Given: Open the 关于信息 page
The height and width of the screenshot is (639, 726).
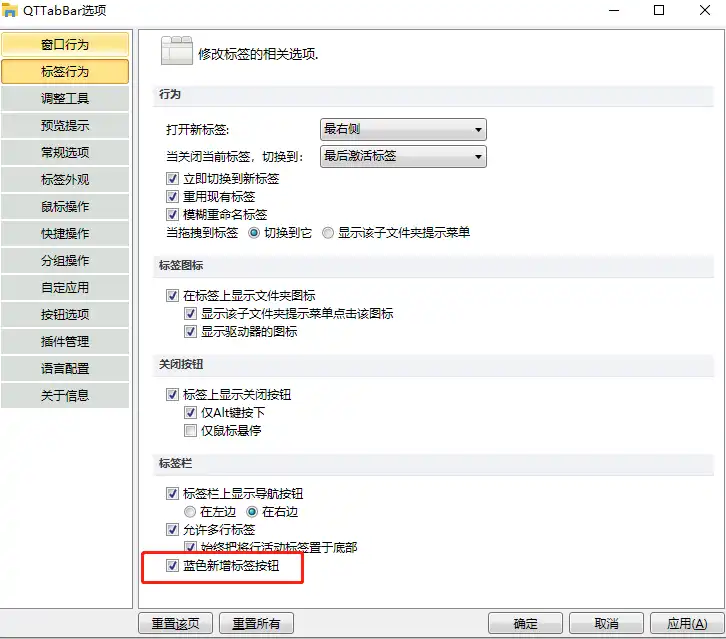Looking at the screenshot, I should tap(65, 395).
